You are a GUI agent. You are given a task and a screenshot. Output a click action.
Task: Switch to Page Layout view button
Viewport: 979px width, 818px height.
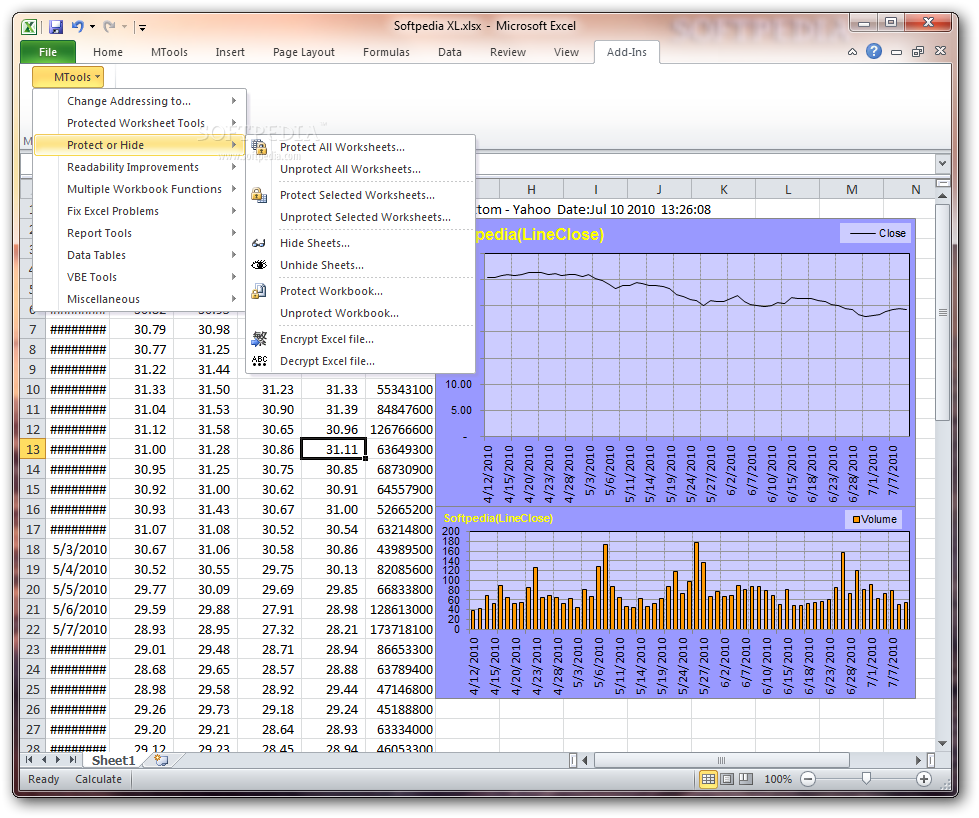[727, 779]
